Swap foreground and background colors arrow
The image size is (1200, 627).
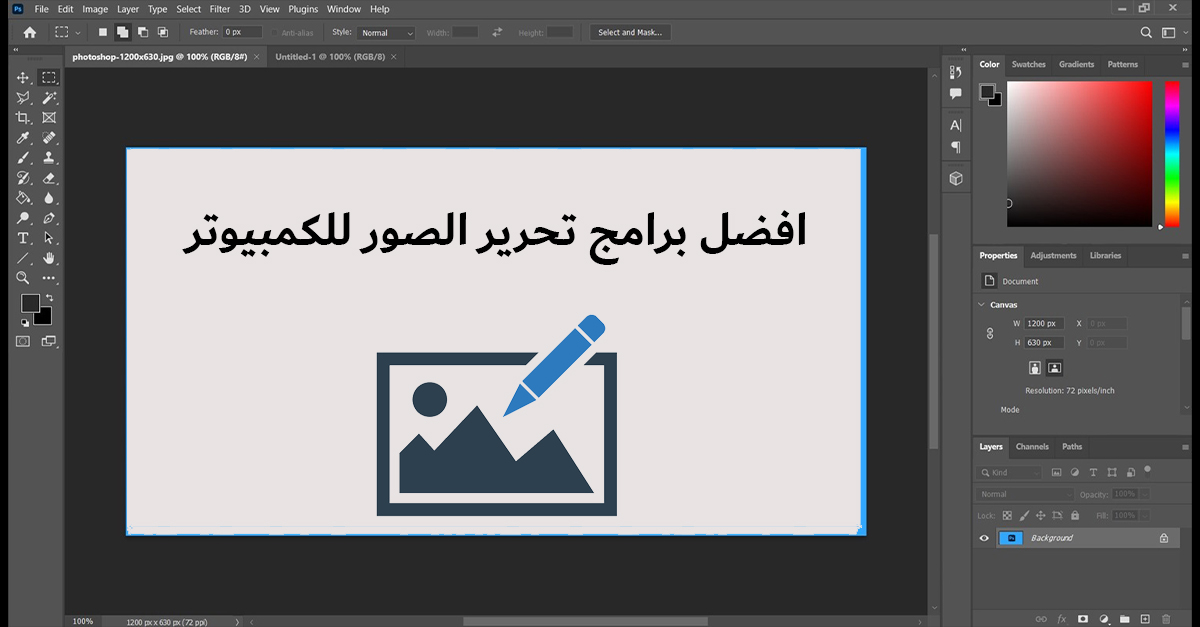(48, 298)
